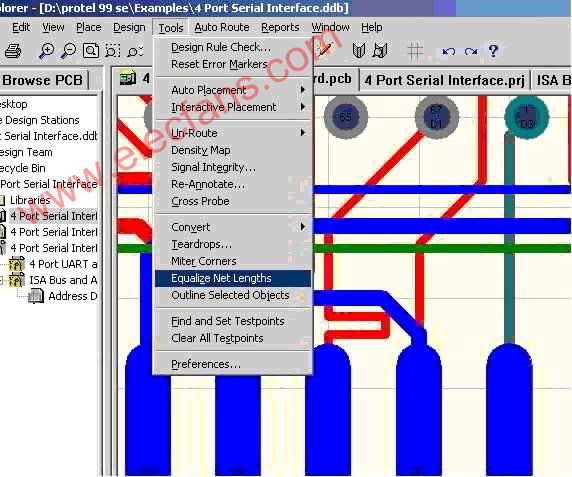Click the fit document zoom icon
Image resolution: width=572 pixels, height=477 pixels.
click(x=91, y=51)
